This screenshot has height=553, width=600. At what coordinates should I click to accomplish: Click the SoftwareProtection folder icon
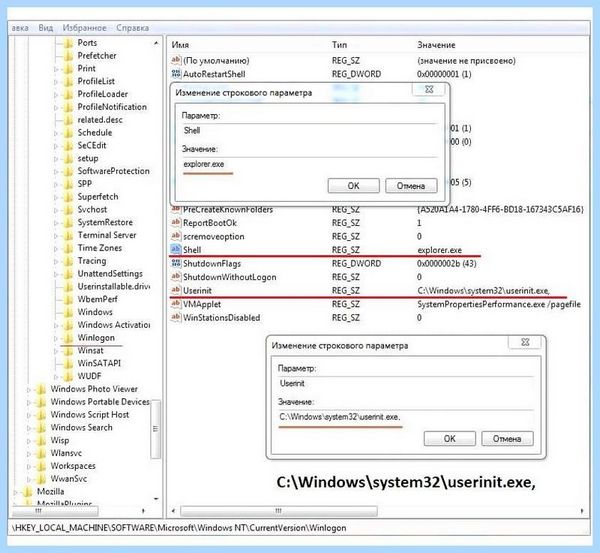point(68,171)
